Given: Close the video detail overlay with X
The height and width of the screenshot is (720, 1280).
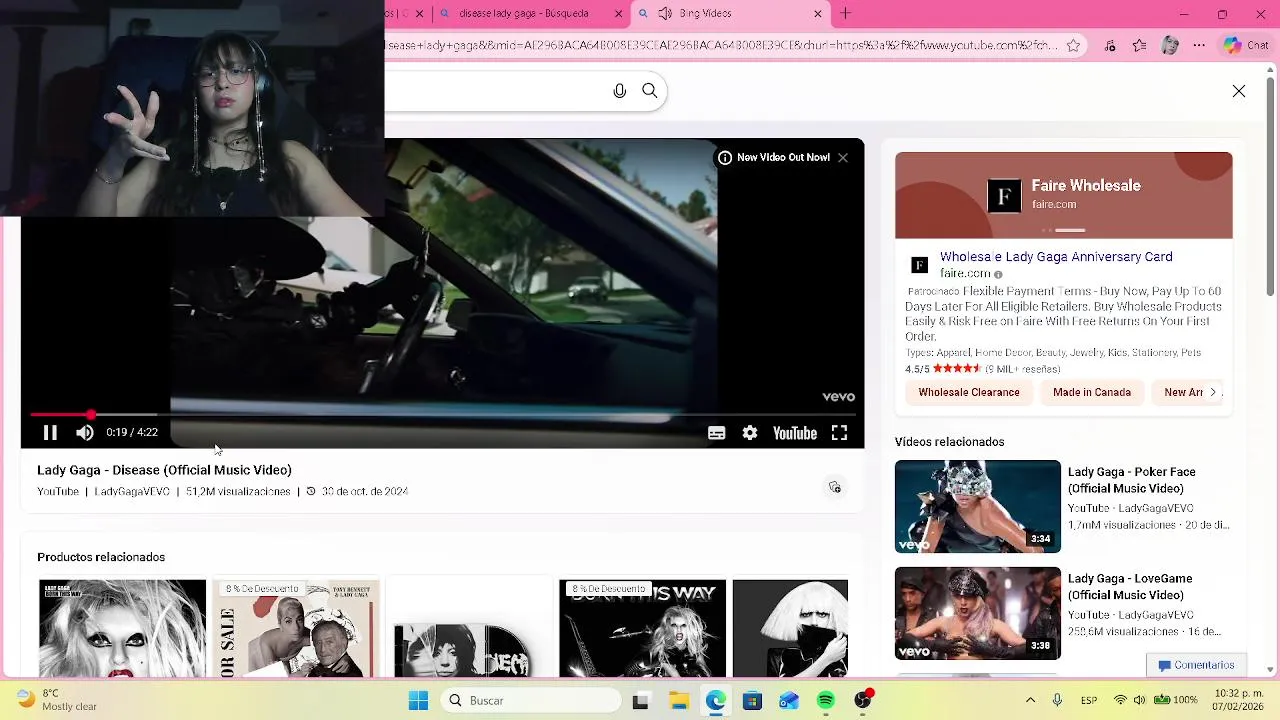Looking at the screenshot, I should (1239, 91).
